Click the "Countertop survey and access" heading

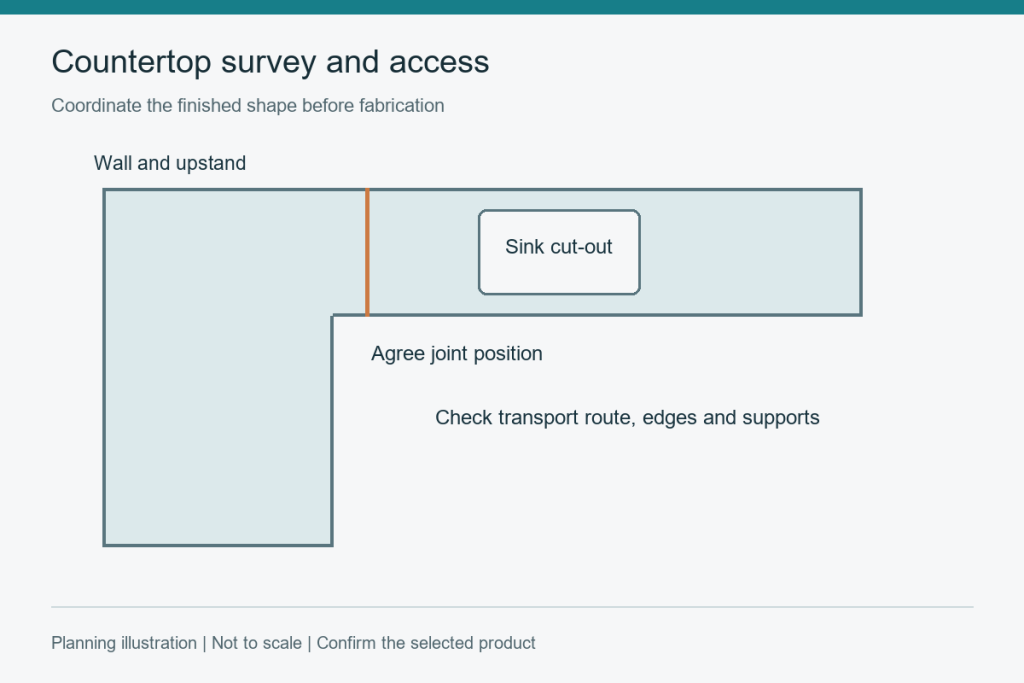point(270,63)
